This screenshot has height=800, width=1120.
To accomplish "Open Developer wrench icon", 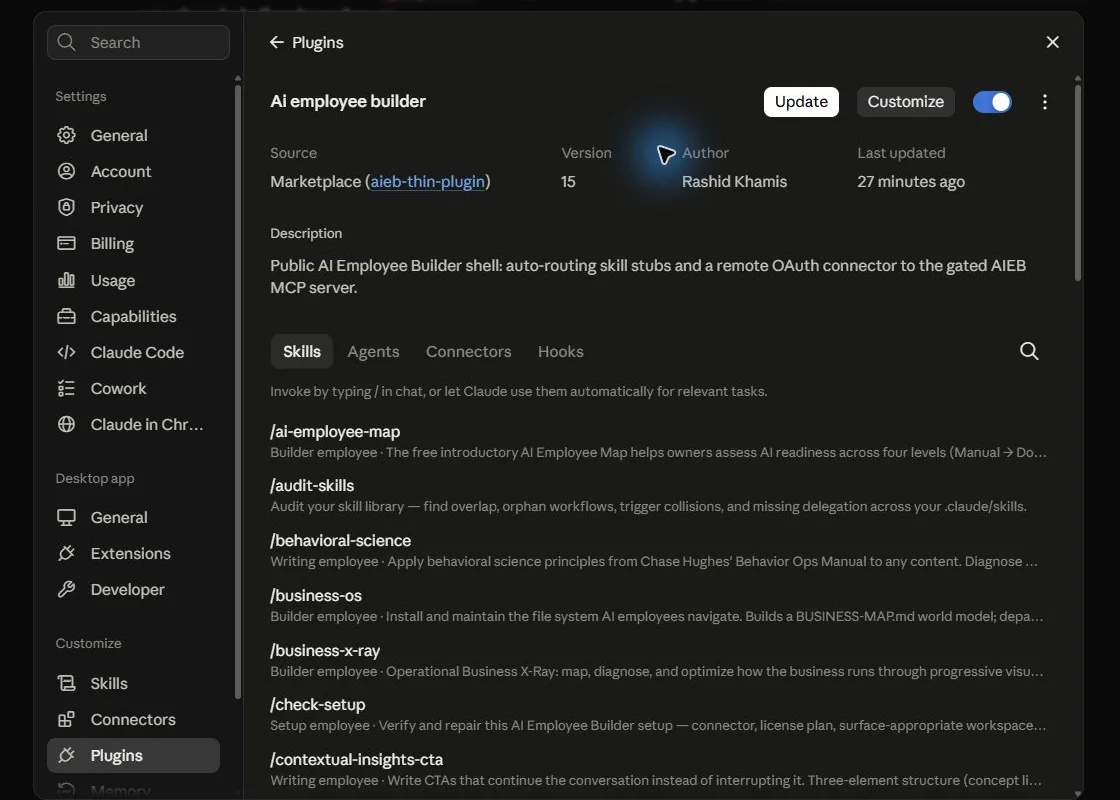I will tap(66, 589).
